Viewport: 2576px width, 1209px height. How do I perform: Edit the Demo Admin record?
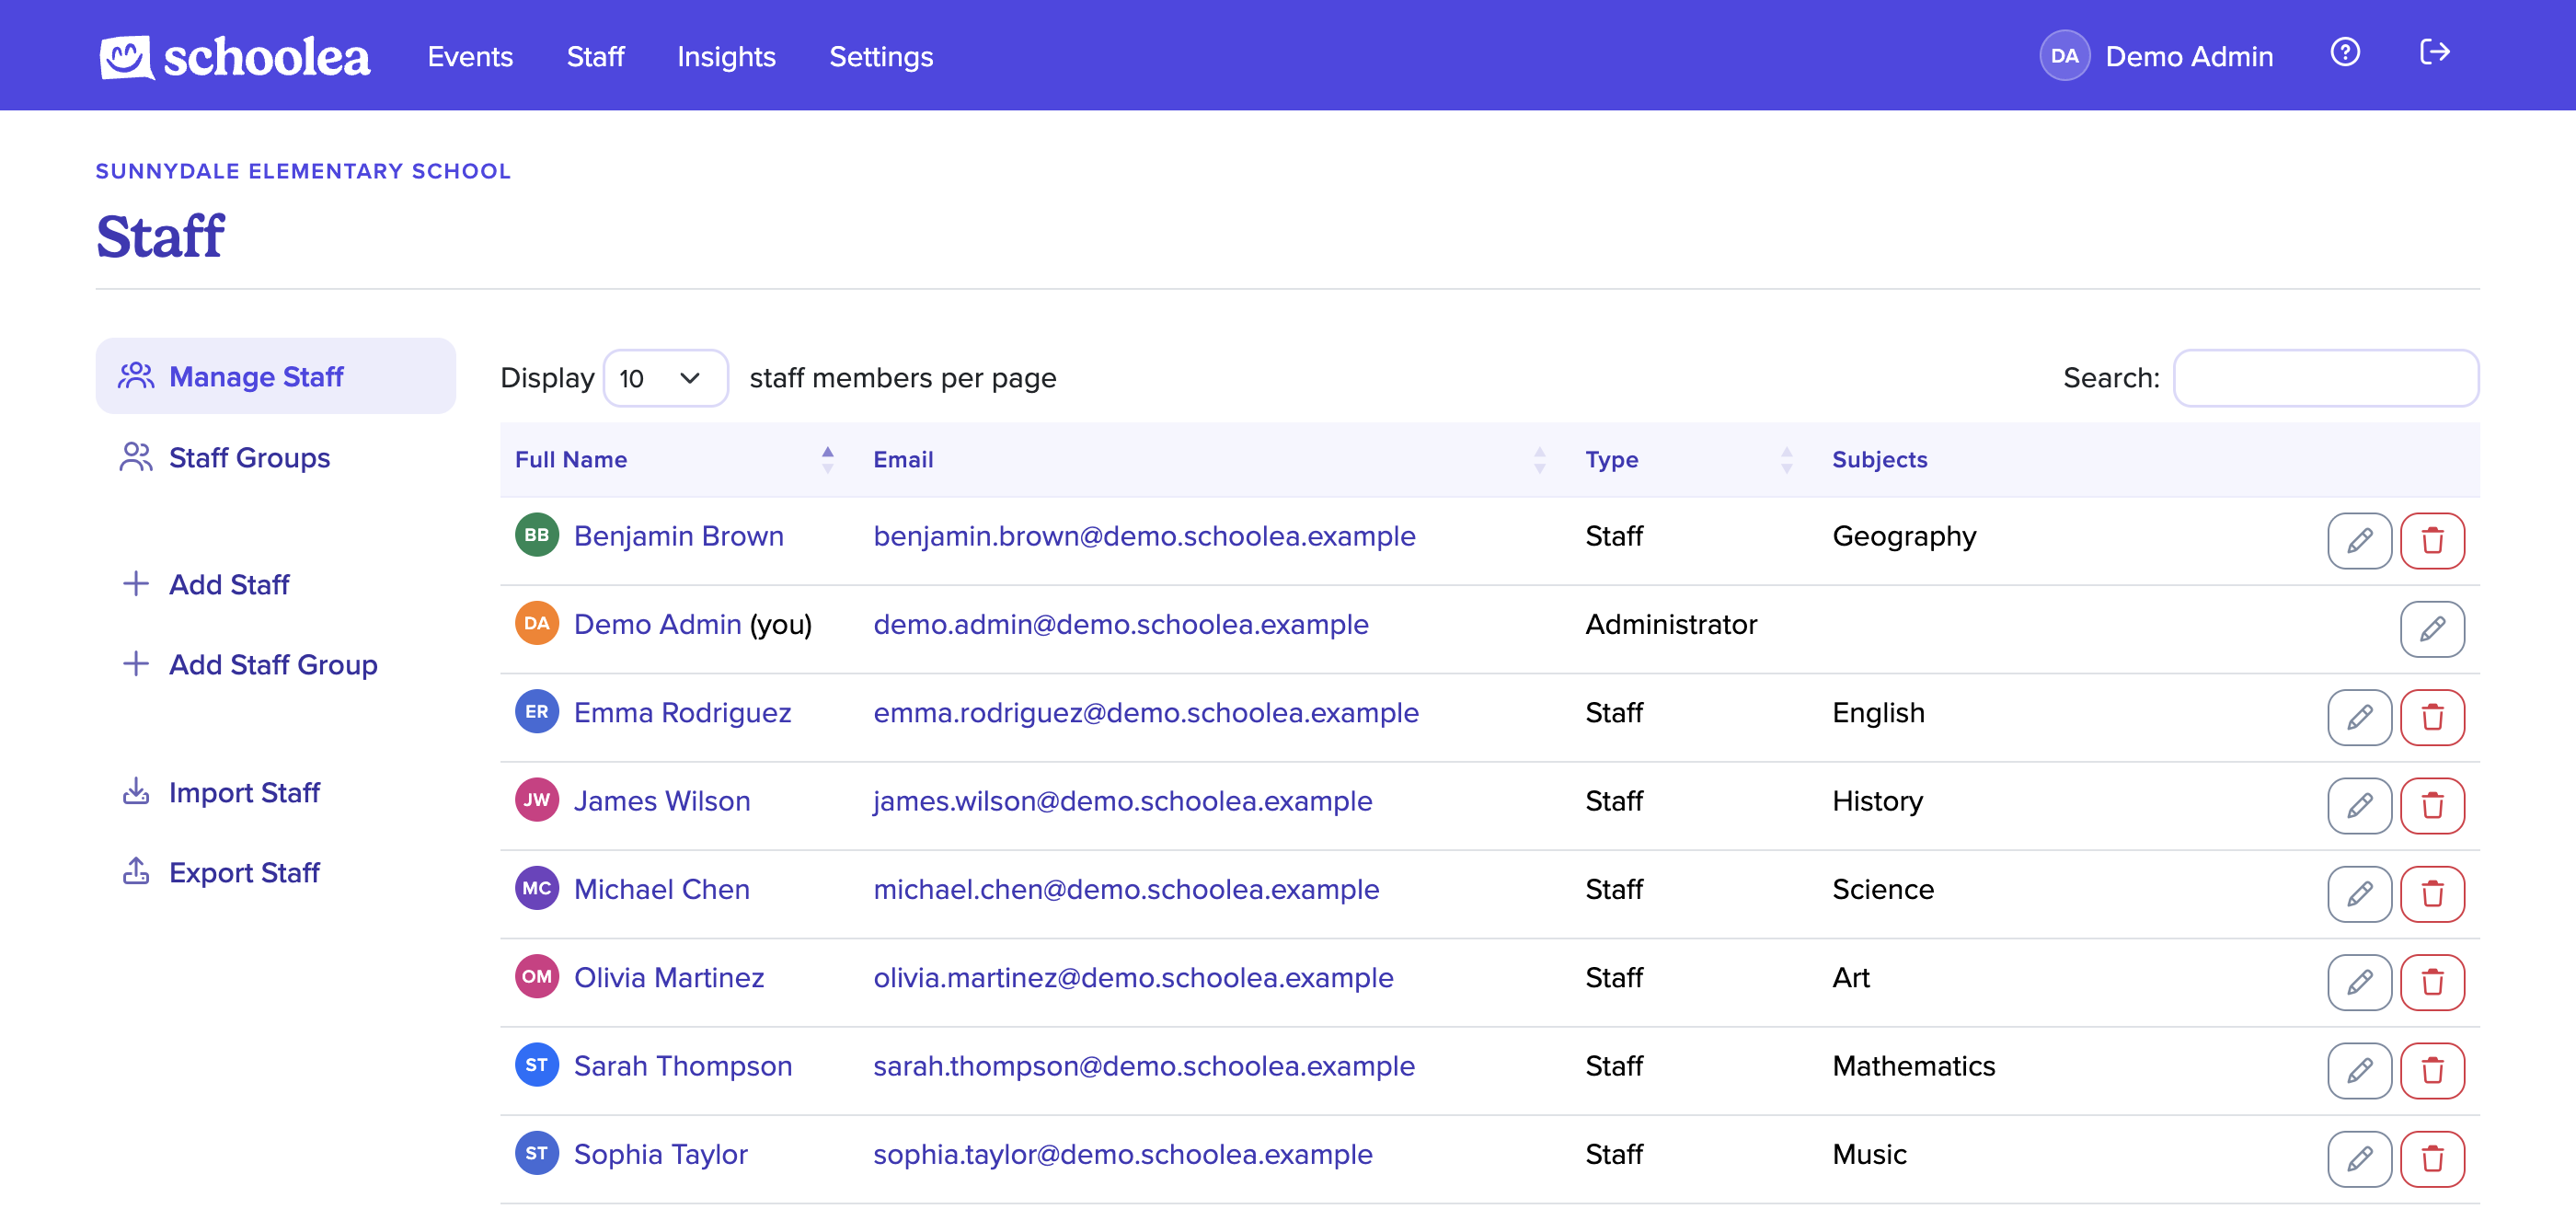click(x=2432, y=629)
